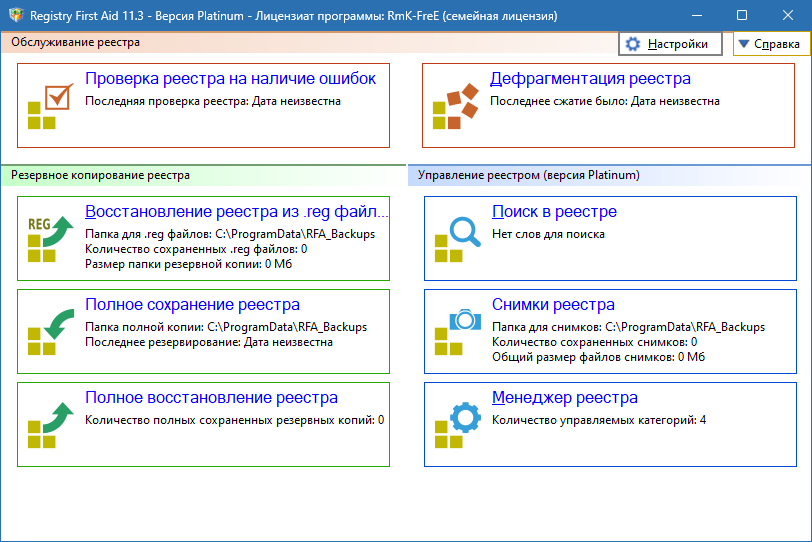Click text Папка для .reg файлов path
This screenshot has height=542, width=812.
[x=230, y=234]
